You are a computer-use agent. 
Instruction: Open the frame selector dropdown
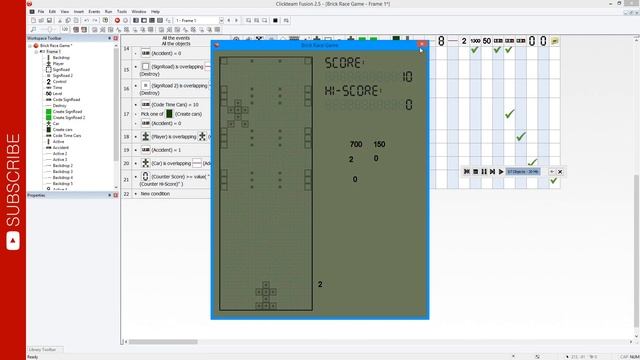pos(221,20)
